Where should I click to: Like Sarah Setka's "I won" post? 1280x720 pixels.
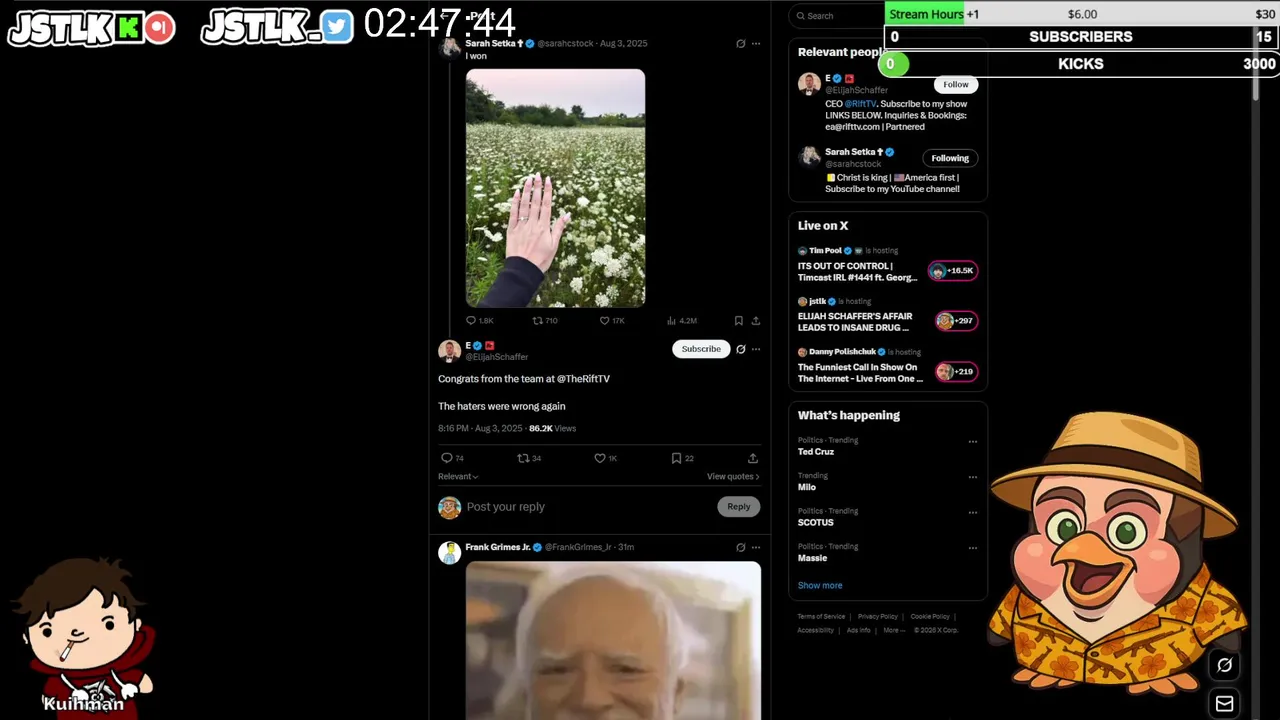(611, 321)
